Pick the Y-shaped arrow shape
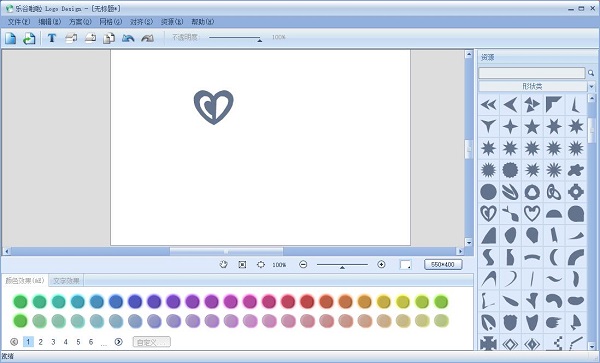The width and height of the screenshot is (600, 363). point(489,126)
